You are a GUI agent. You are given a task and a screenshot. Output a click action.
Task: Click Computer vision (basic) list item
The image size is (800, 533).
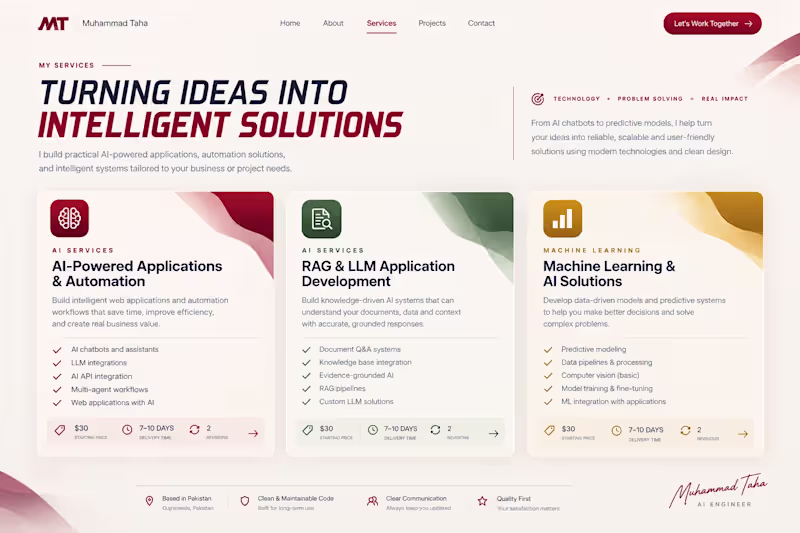pyautogui.click(x=600, y=375)
